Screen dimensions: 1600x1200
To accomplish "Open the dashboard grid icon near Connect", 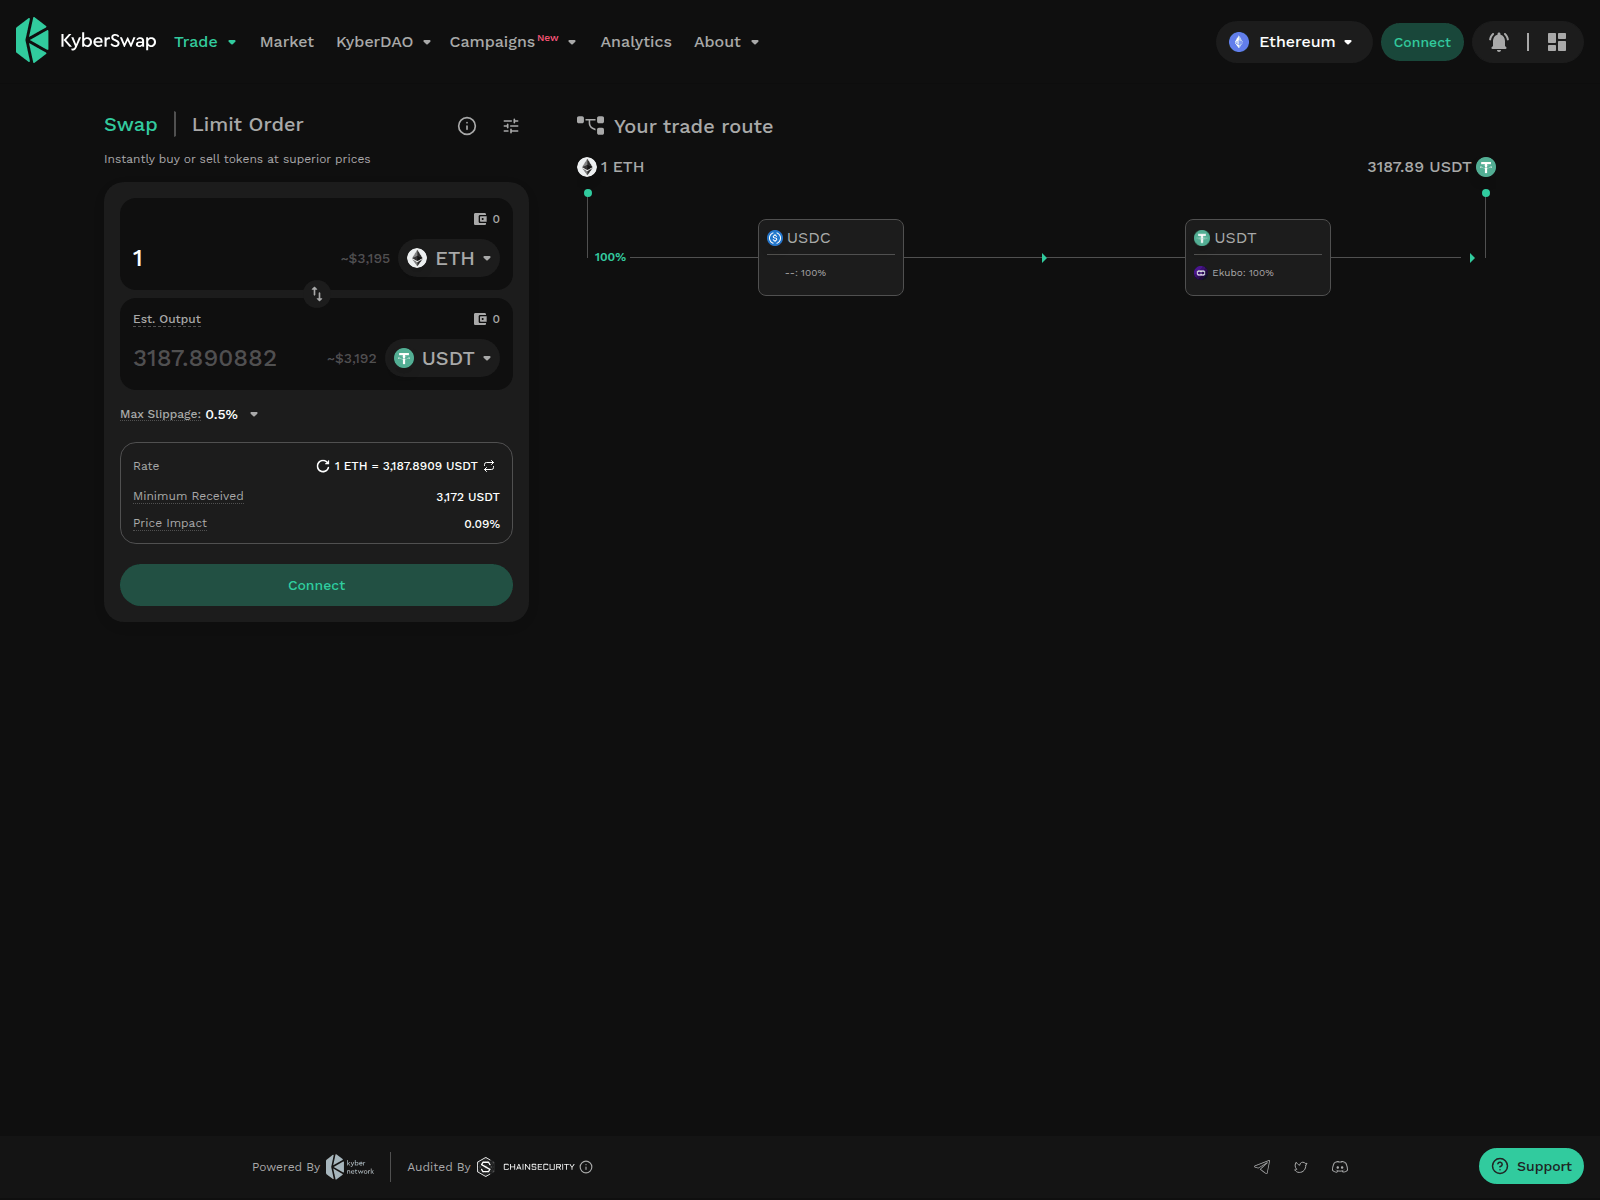I will (1556, 42).
